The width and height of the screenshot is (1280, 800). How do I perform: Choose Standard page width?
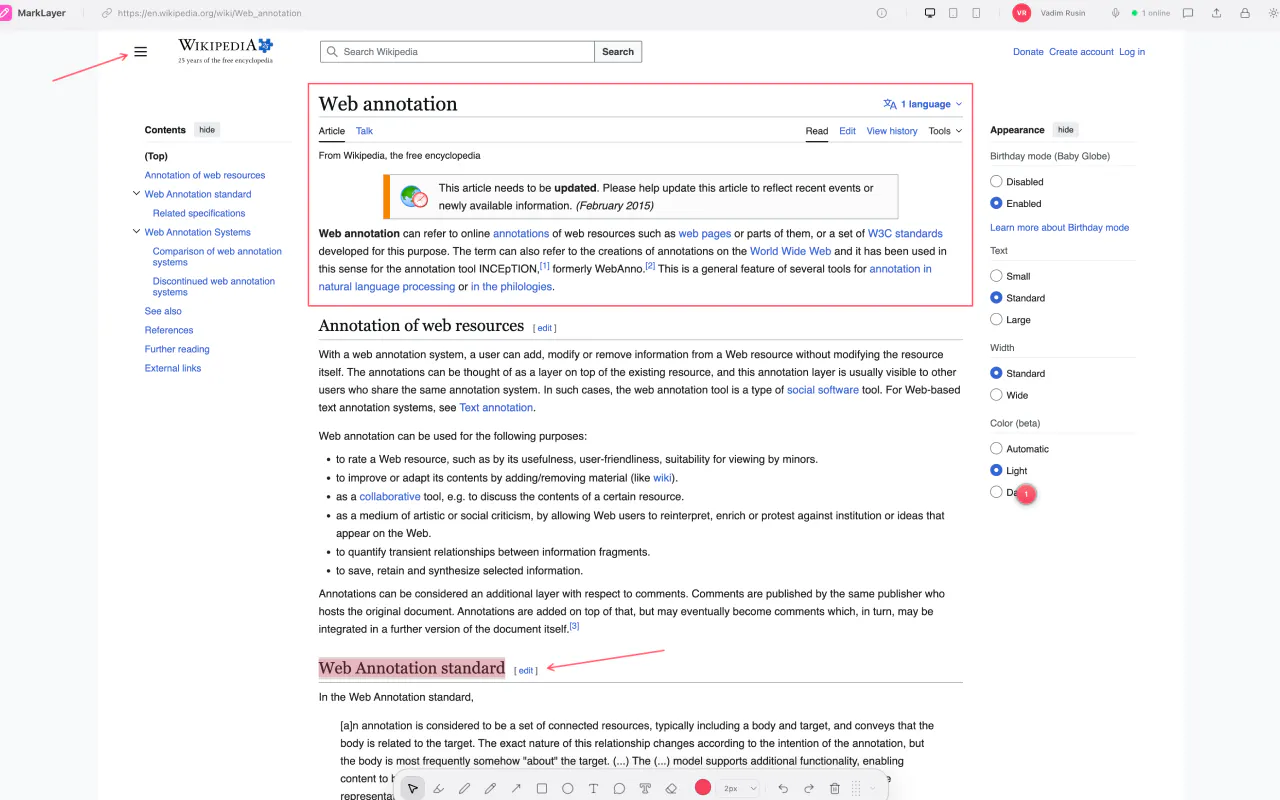996,373
